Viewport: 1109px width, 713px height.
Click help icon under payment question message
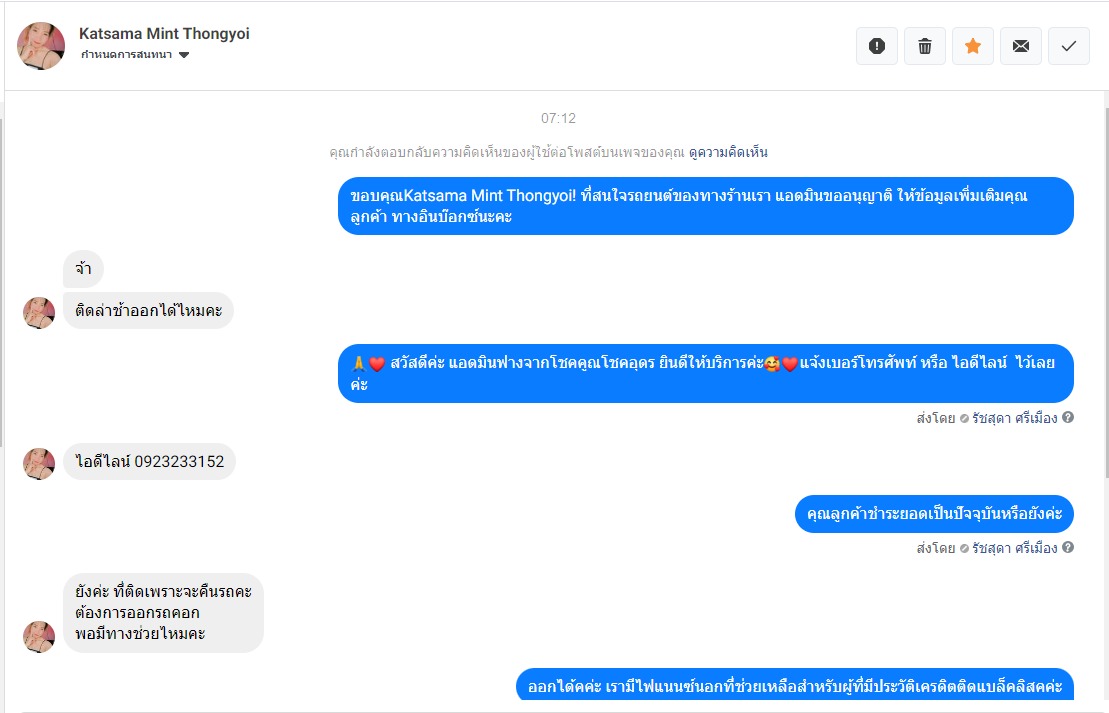1068,547
